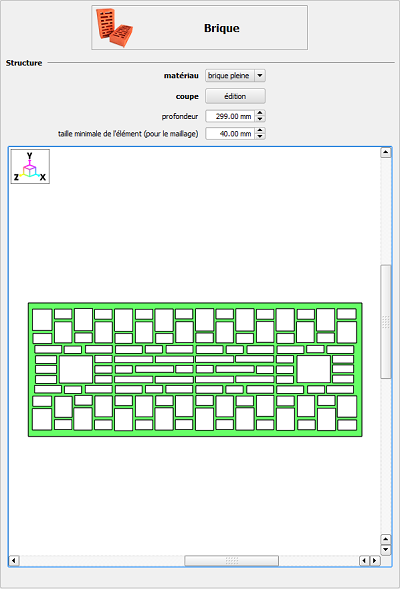Click the large right square hole in the brick
The width and height of the screenshot is (400, 589).
click(314, 369)
